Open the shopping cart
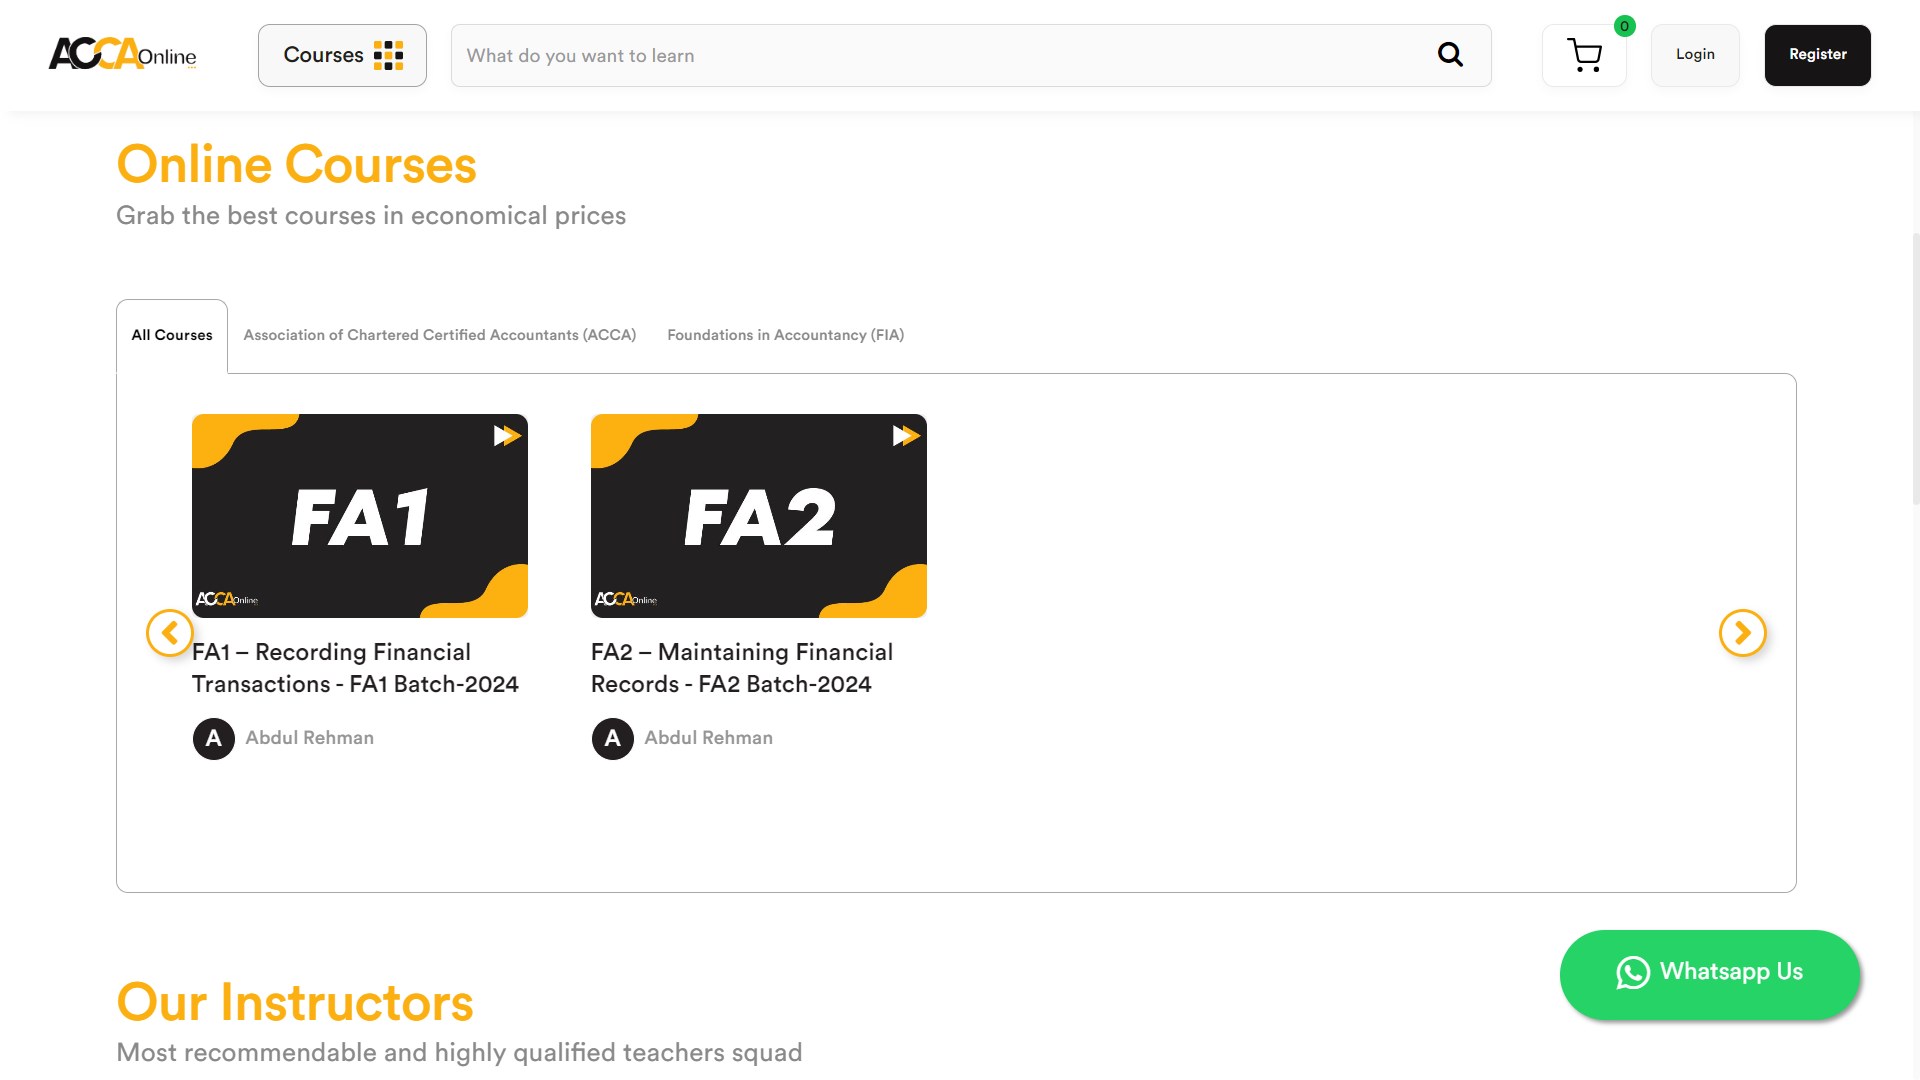This screenshot has height=1080, width=1920. [x=1584, y=56]
